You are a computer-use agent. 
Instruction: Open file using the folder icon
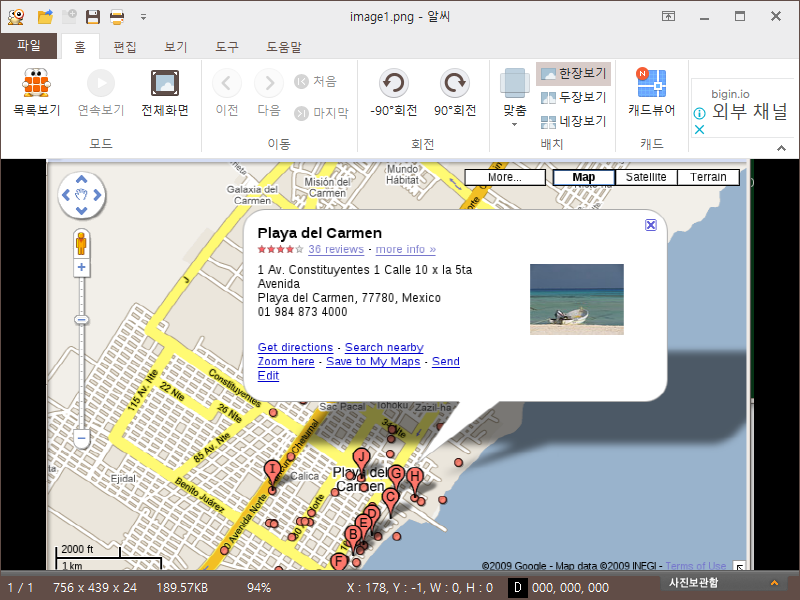click(x=45, y=17)
